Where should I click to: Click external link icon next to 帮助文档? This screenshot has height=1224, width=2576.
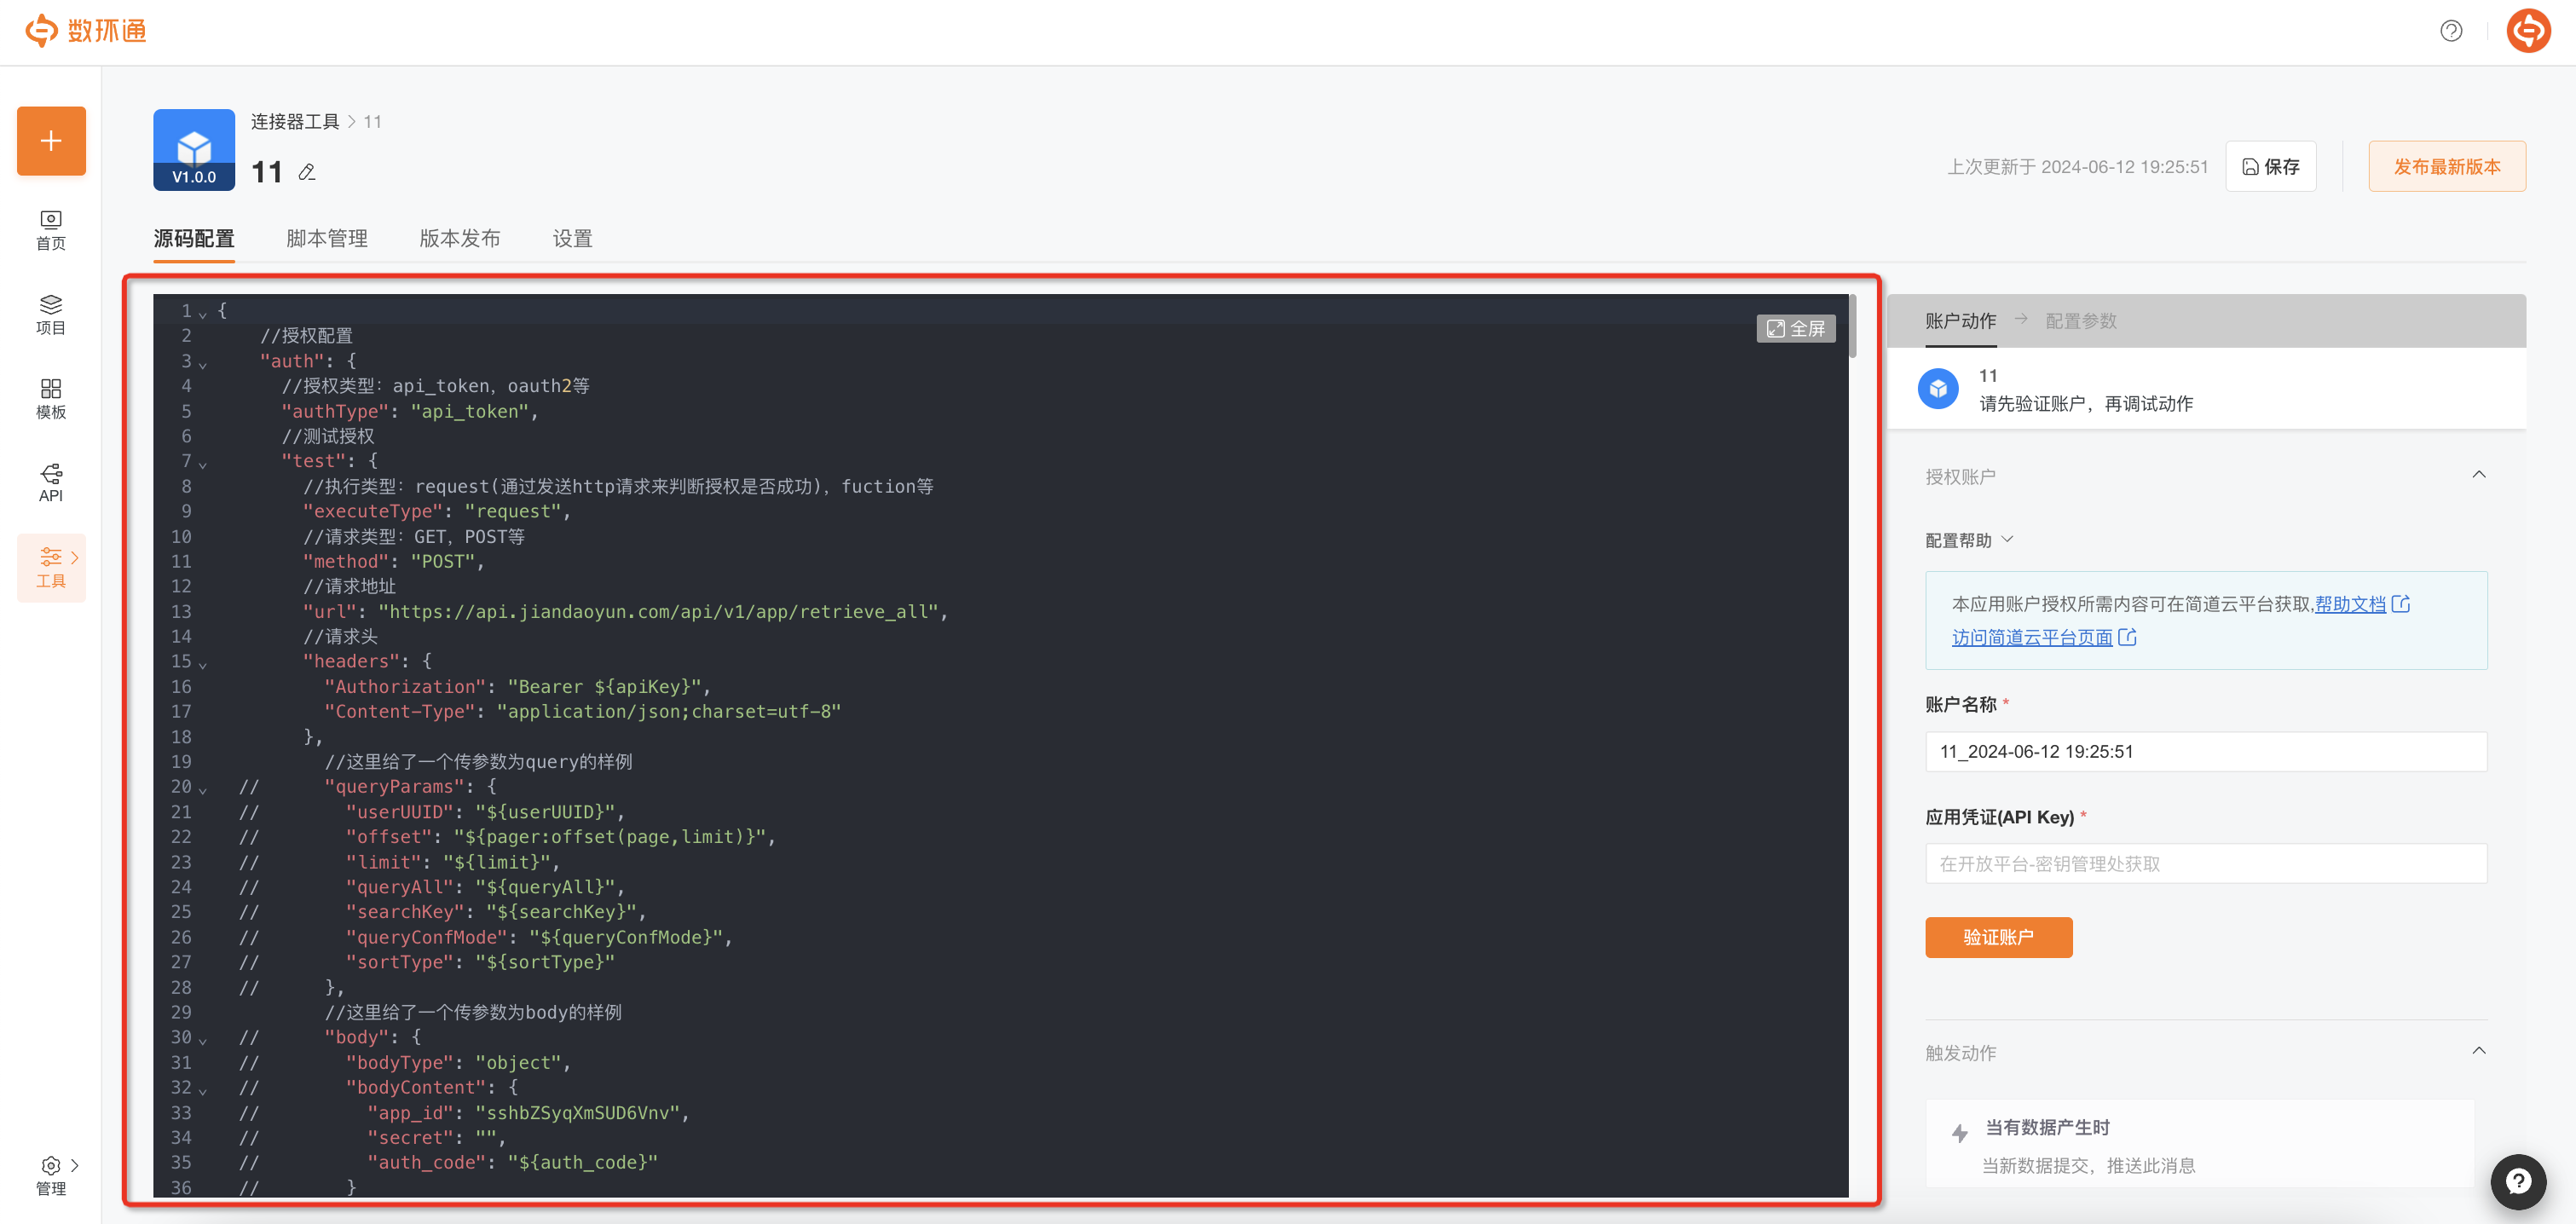coord(2401,604)
